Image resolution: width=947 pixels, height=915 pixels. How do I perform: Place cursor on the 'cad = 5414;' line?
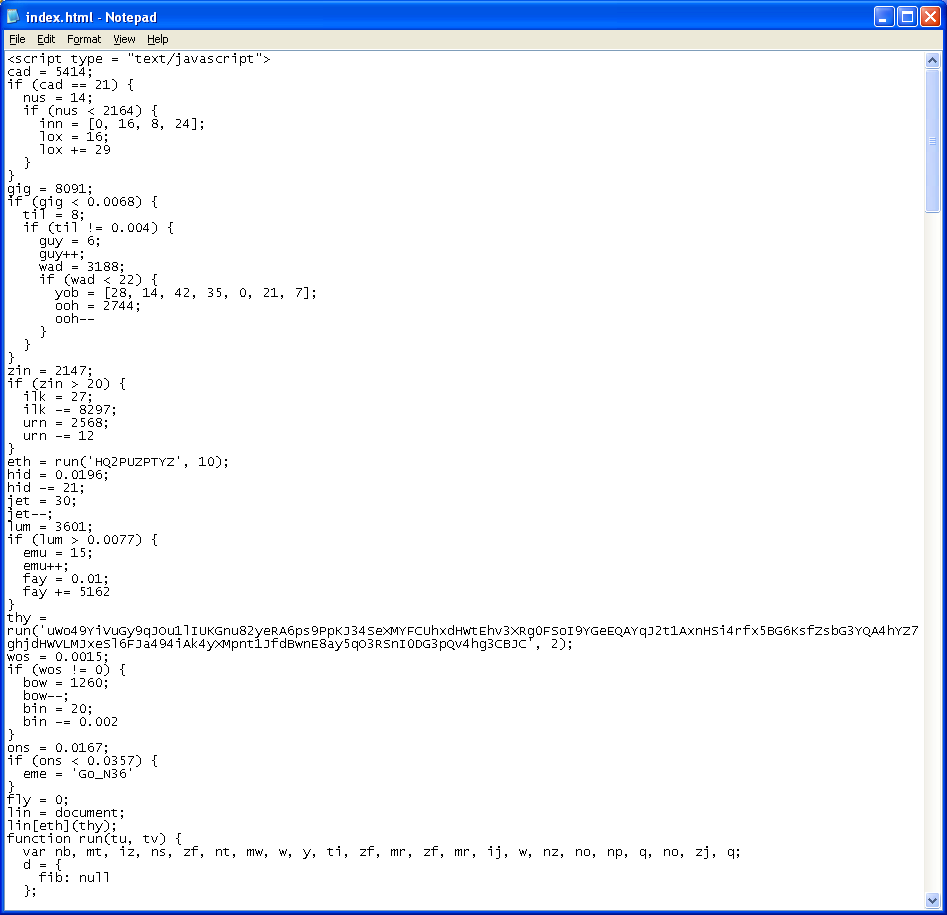pyautogui.click(x=50, y=73)
